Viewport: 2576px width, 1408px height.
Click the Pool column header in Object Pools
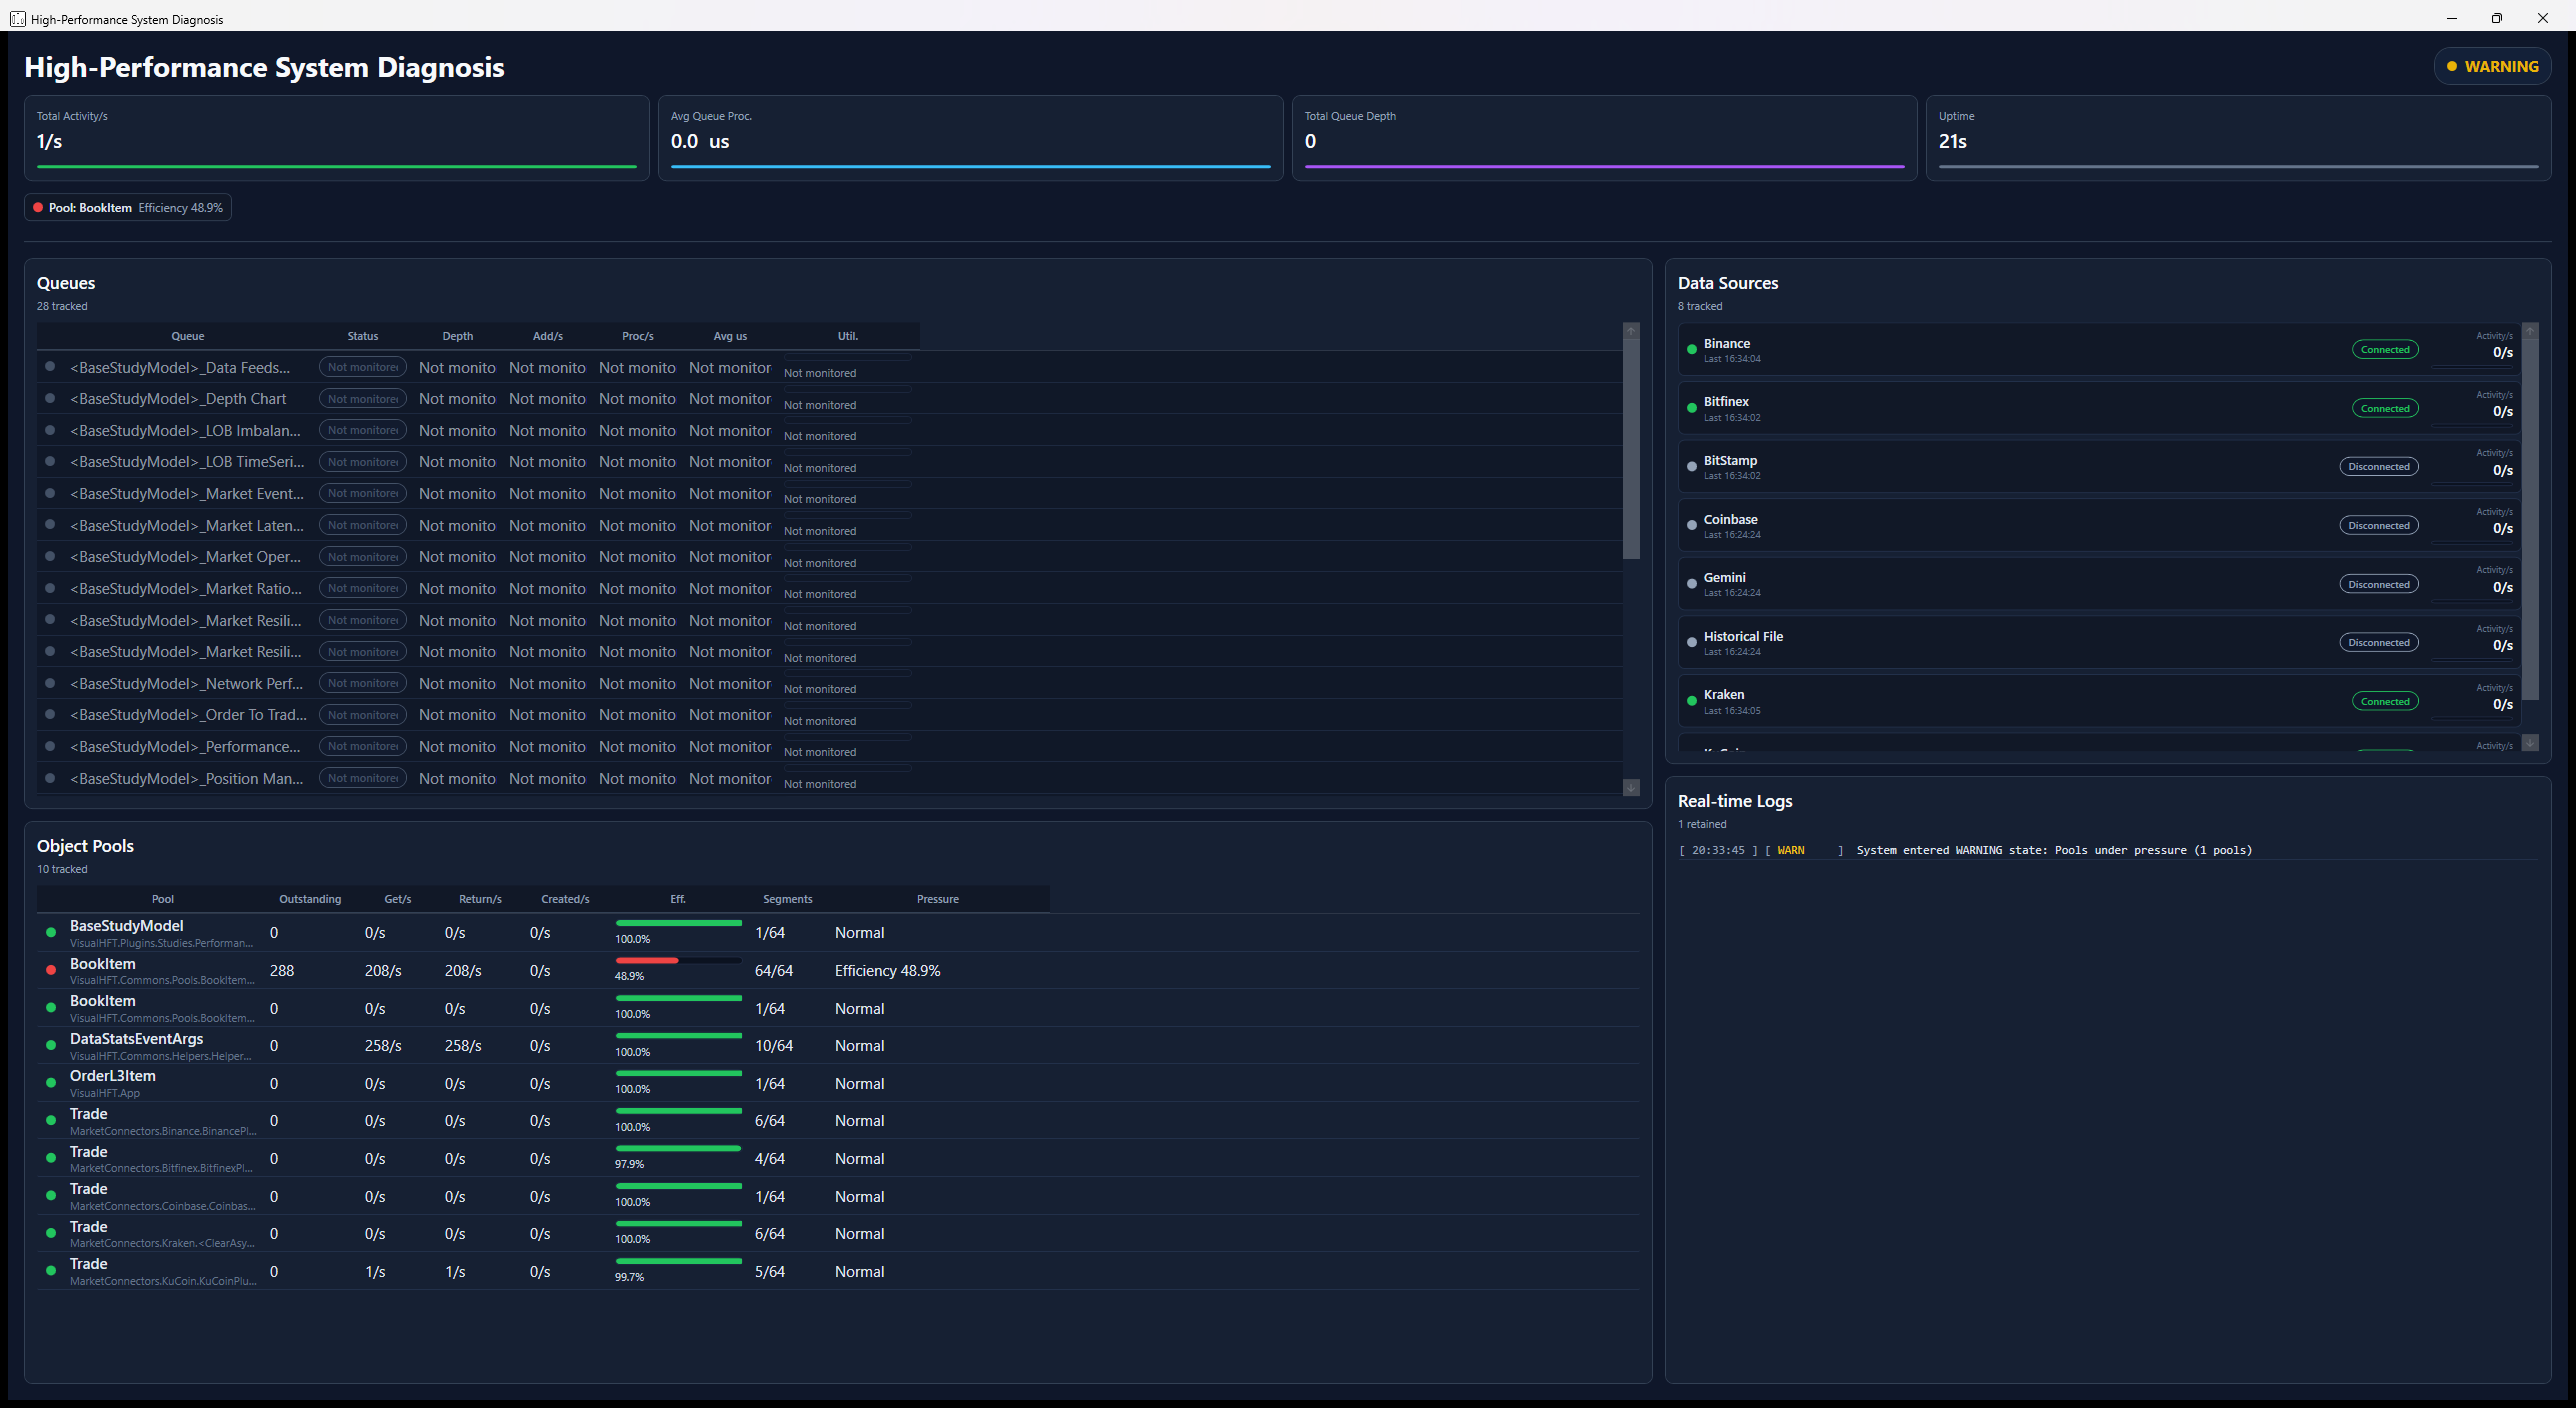click(163, 899)
